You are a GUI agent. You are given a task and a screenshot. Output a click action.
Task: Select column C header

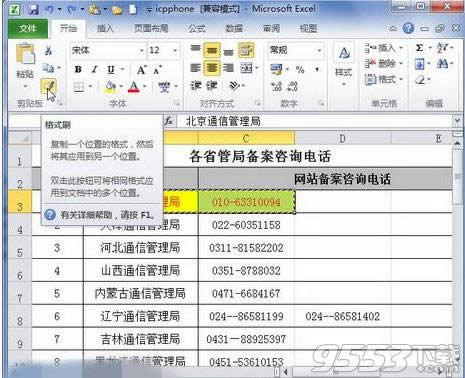click(246, 138)
